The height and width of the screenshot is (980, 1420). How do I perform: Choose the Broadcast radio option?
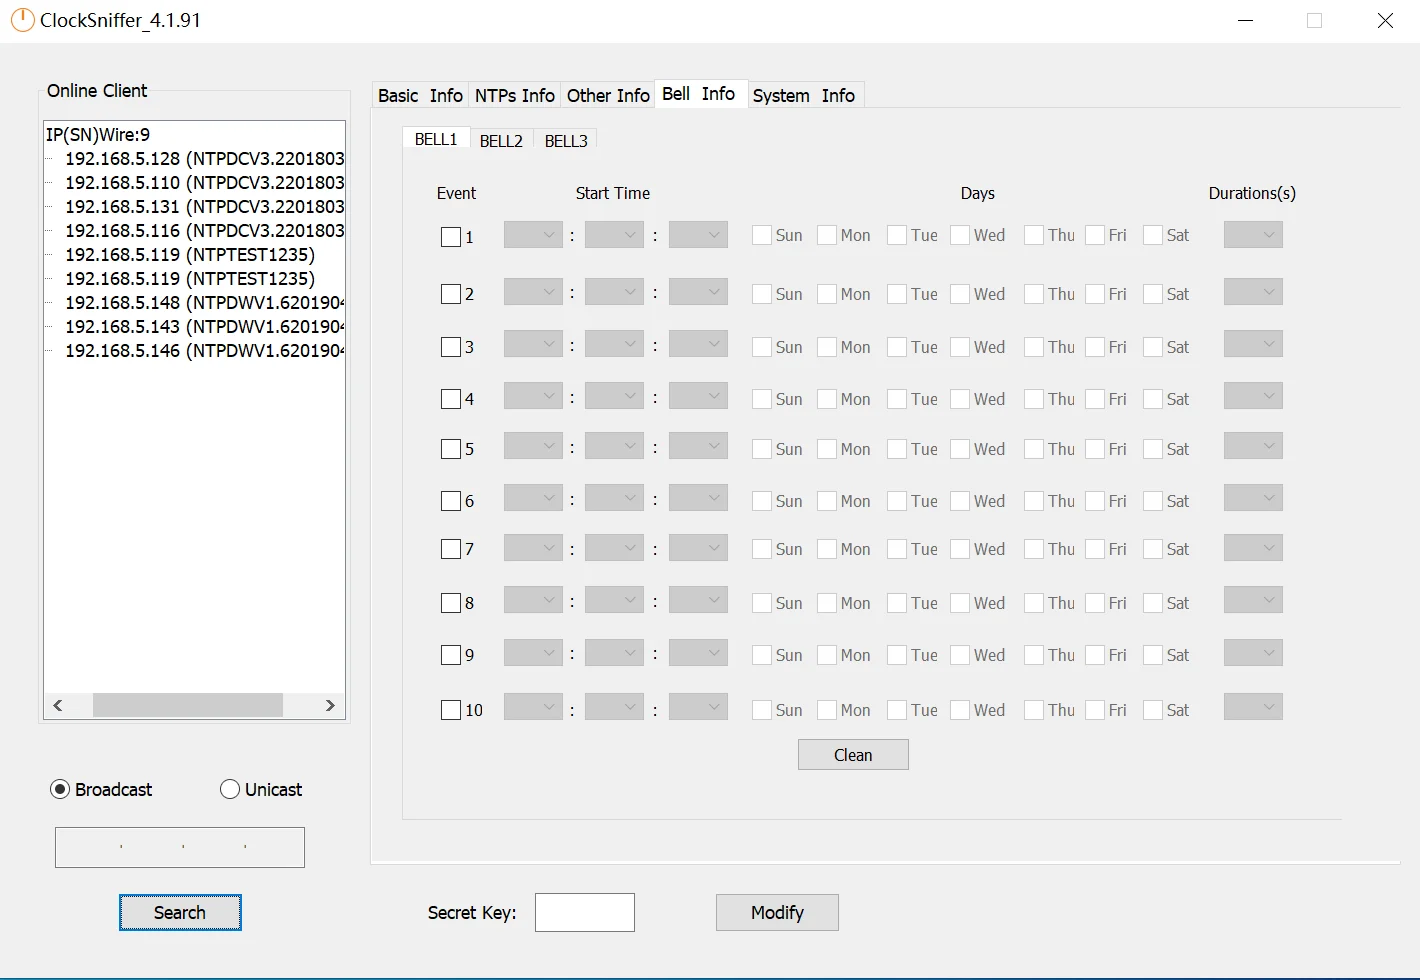60,790
